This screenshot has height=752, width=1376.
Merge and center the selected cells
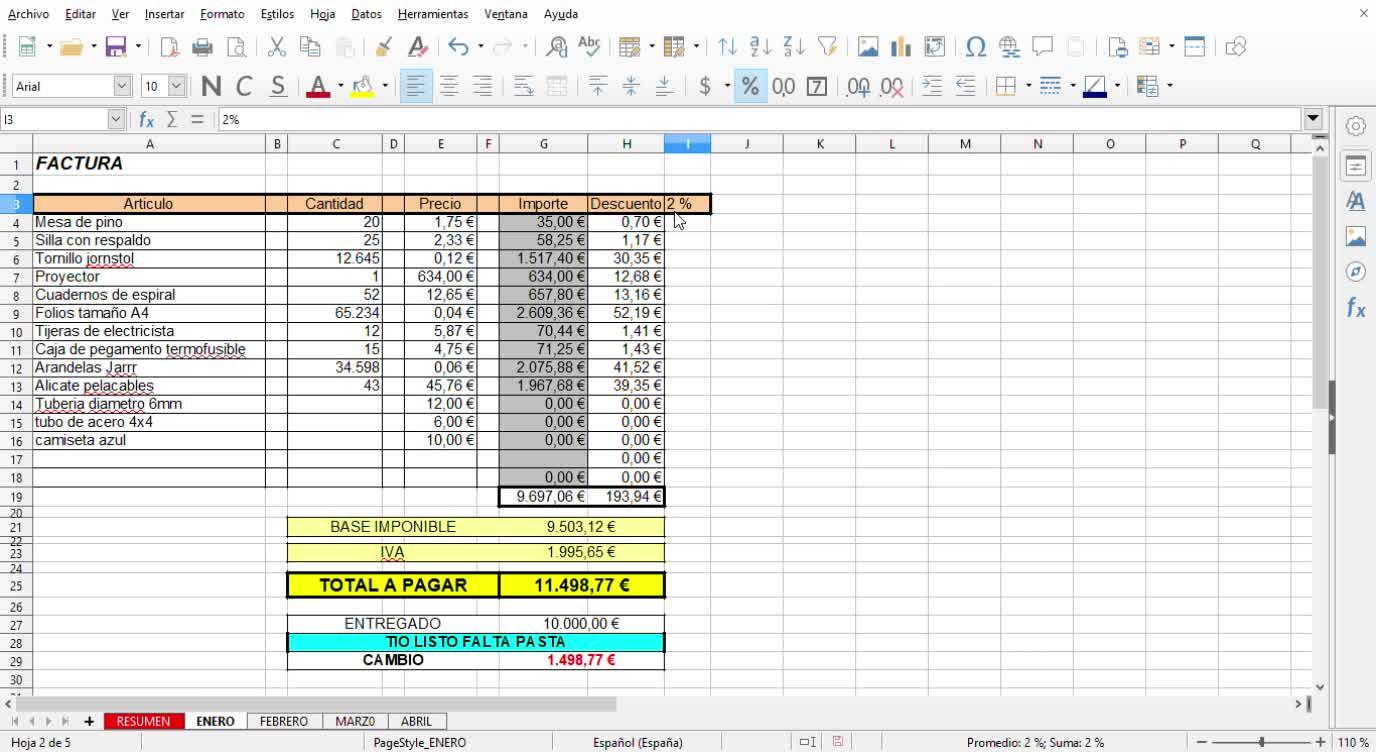click(x=557, y=86)
